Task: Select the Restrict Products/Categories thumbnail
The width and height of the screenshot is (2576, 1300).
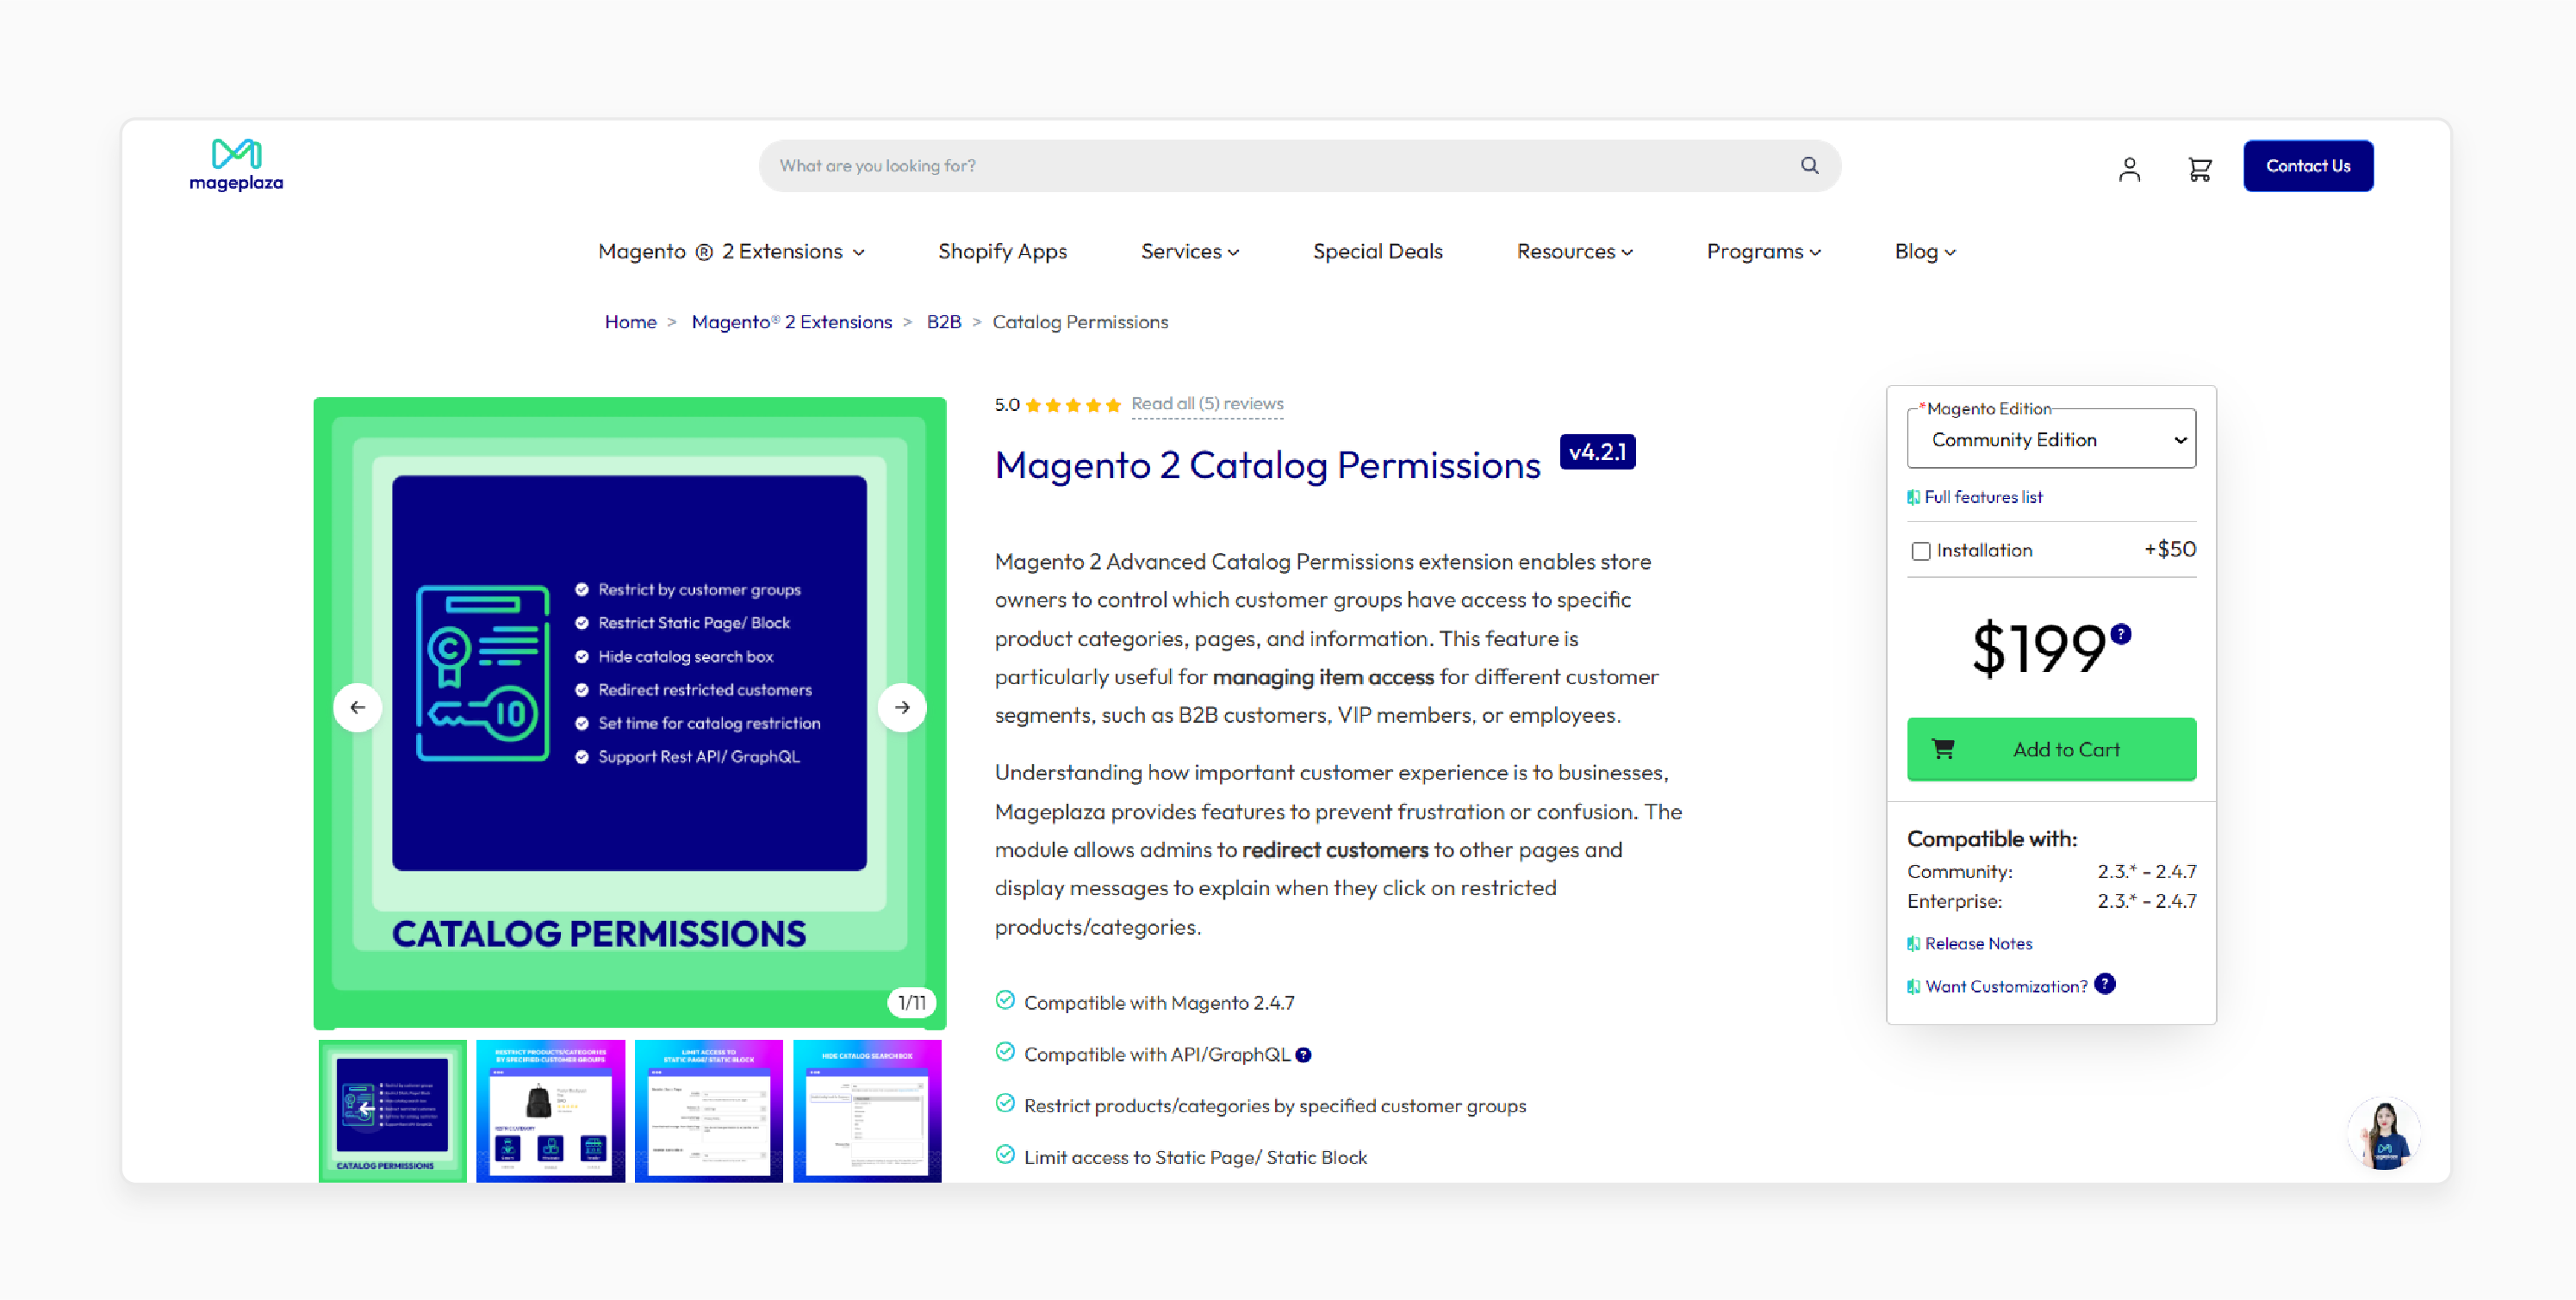Action: click(x=550, y=1111)
